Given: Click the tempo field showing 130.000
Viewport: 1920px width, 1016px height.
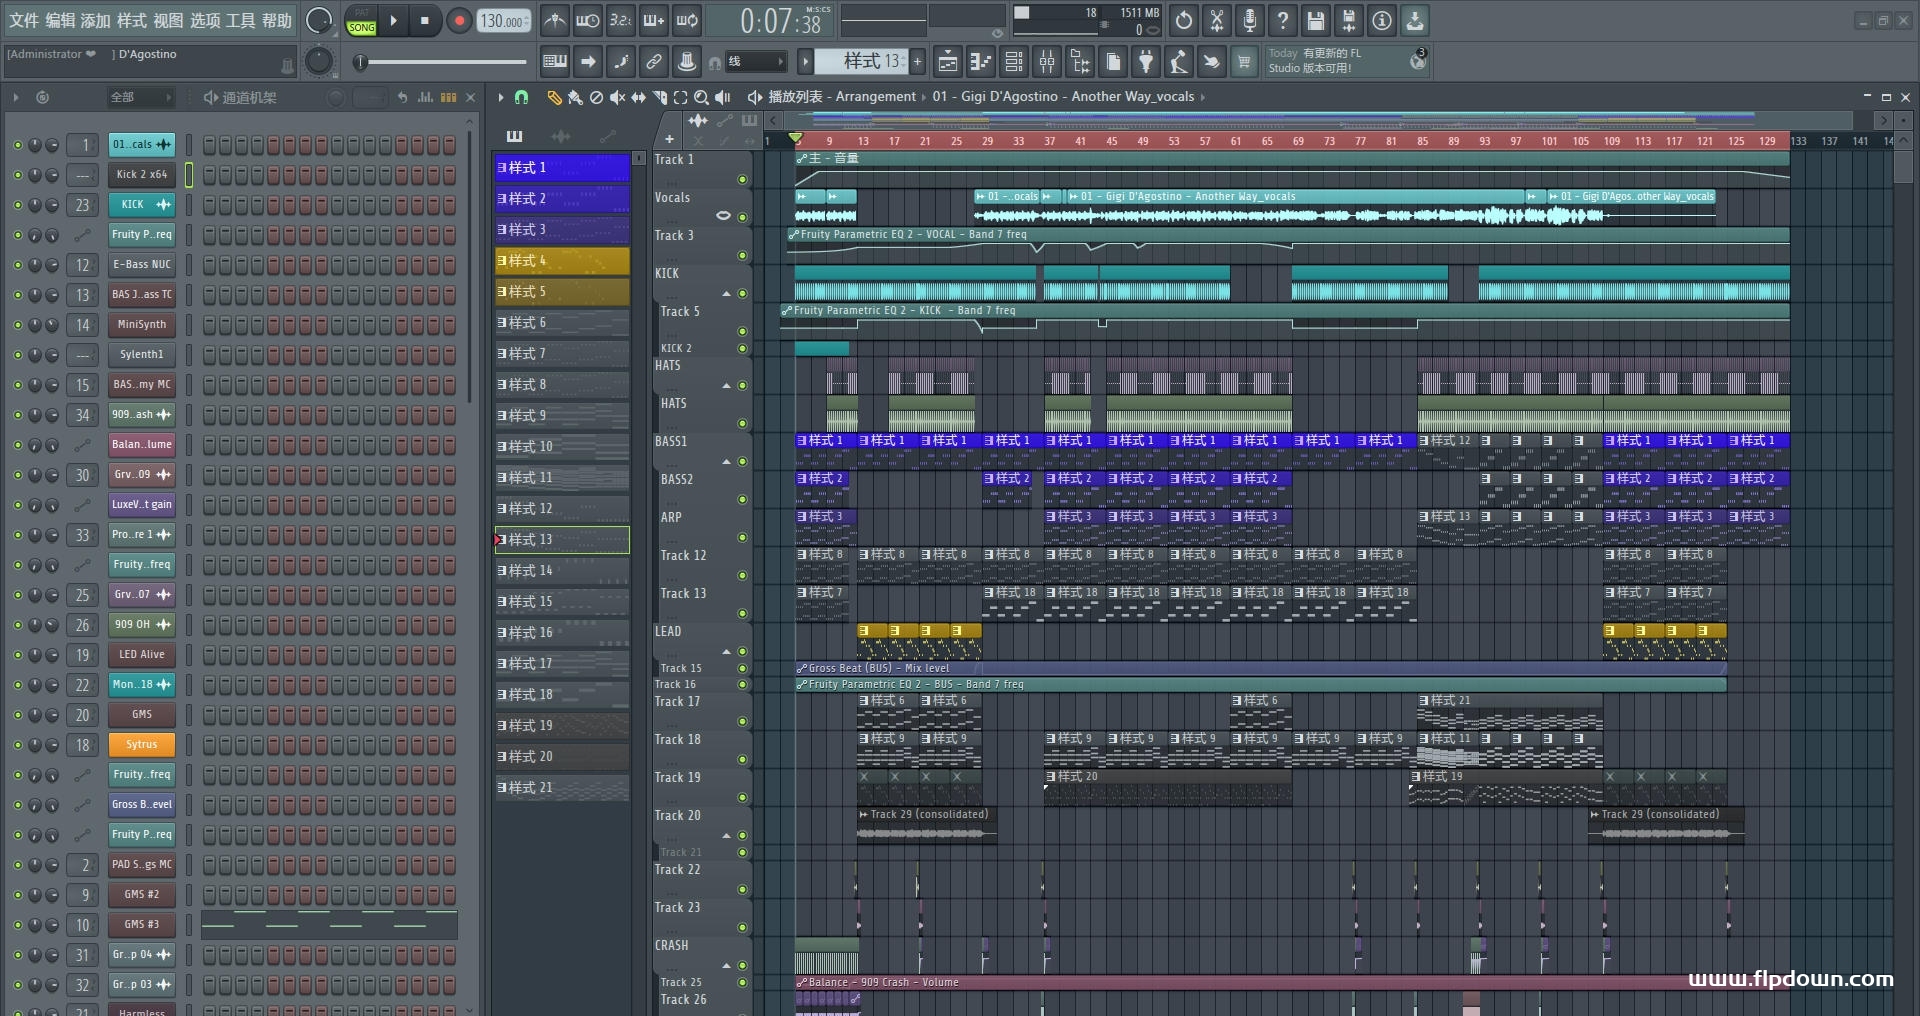Looking at the screenshot, I should pos(504,21).
